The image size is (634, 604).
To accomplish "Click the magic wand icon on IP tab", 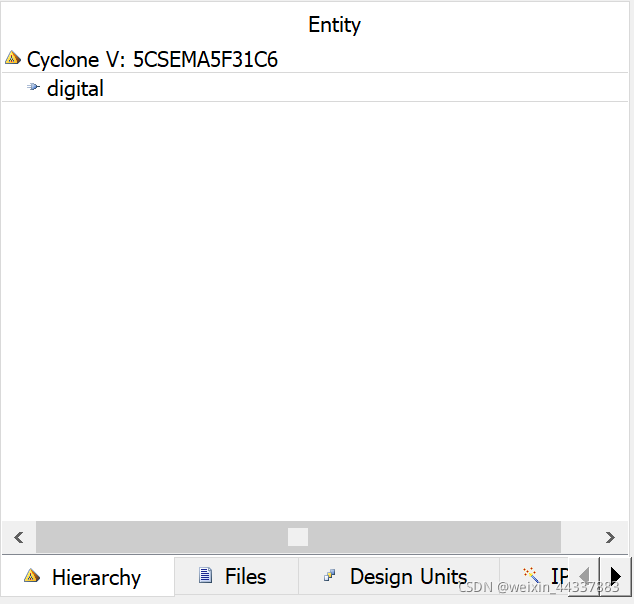I will coord(531,575).
